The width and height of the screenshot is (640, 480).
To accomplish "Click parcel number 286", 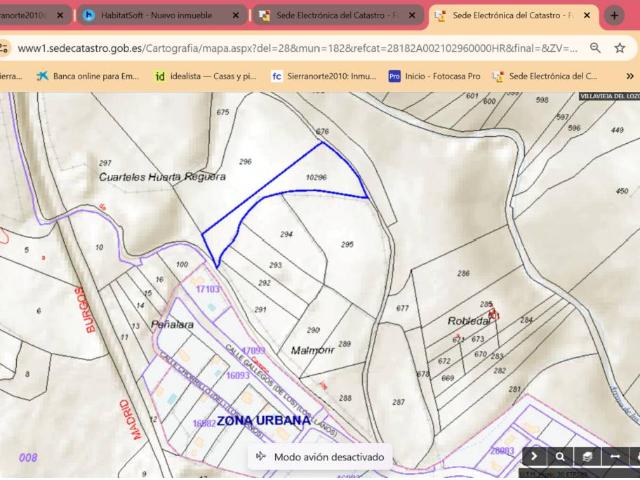I will [x=463, y=273].
